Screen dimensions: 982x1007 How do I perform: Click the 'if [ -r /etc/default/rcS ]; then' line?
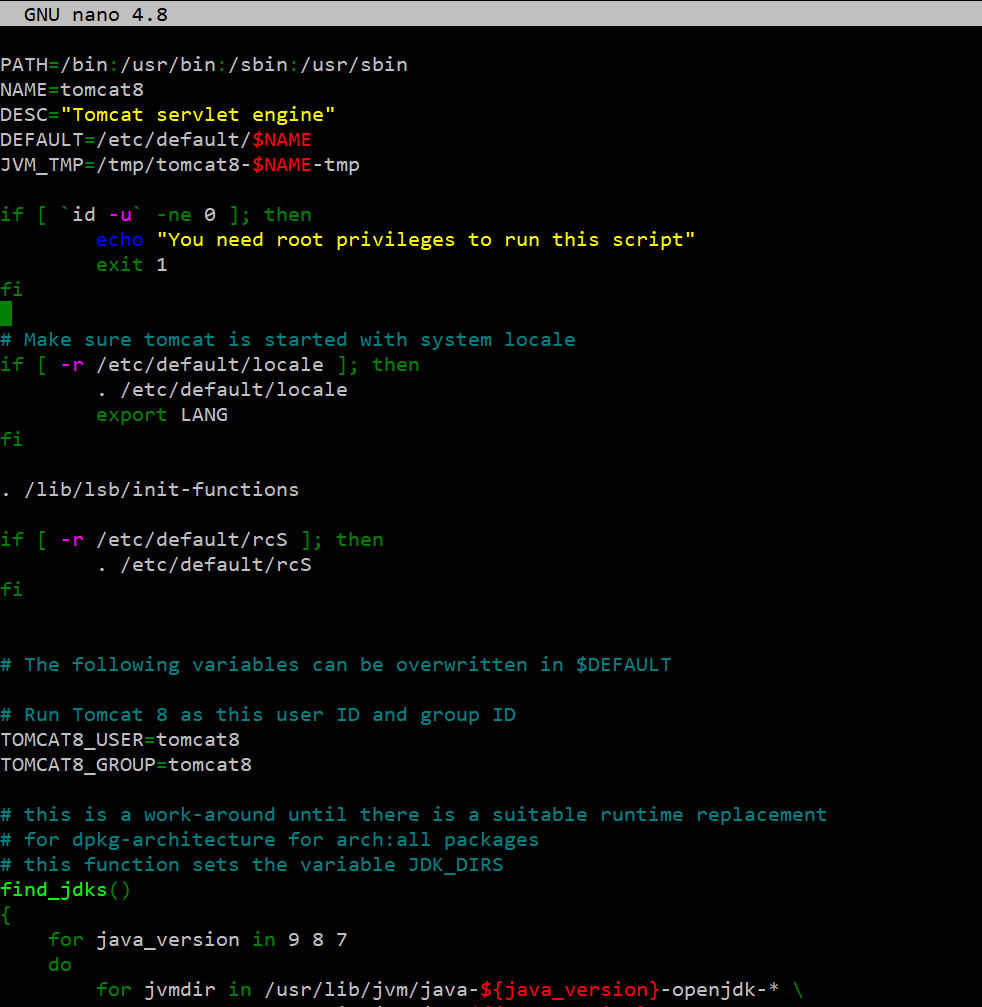click(192, 539)
